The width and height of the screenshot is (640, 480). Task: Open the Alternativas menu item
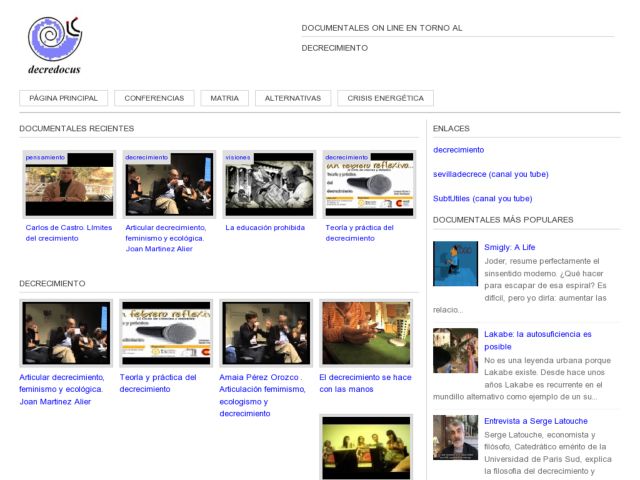(x=292, y=98)
